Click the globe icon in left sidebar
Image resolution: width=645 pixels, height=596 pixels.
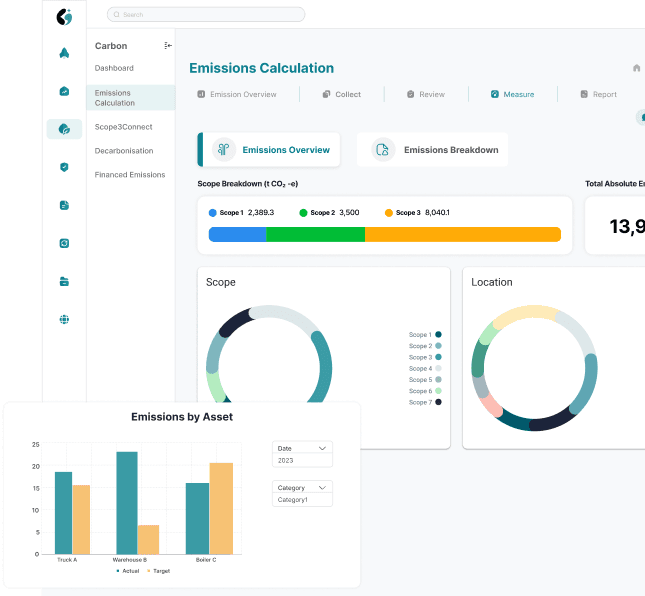pos(64,320)
